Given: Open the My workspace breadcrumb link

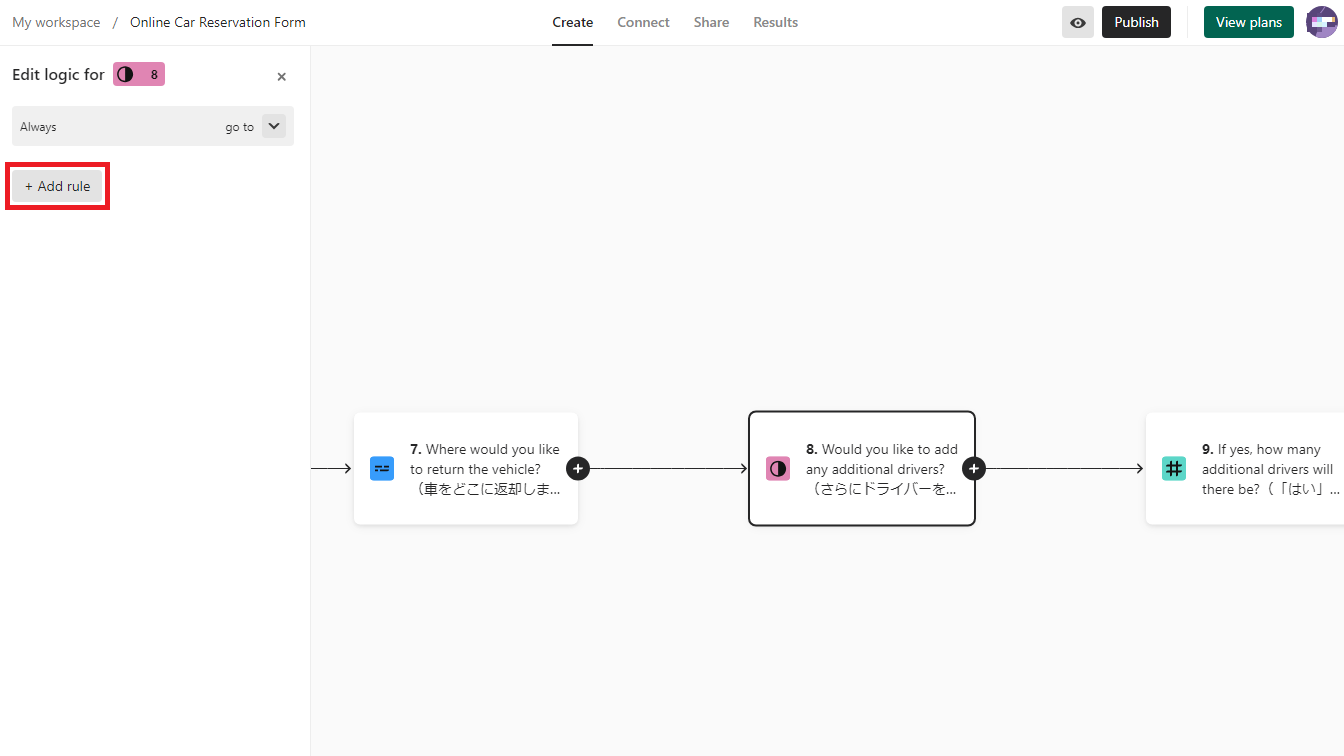Looking at the screenshot, I should pyautogui.click(x=56, y=22).
